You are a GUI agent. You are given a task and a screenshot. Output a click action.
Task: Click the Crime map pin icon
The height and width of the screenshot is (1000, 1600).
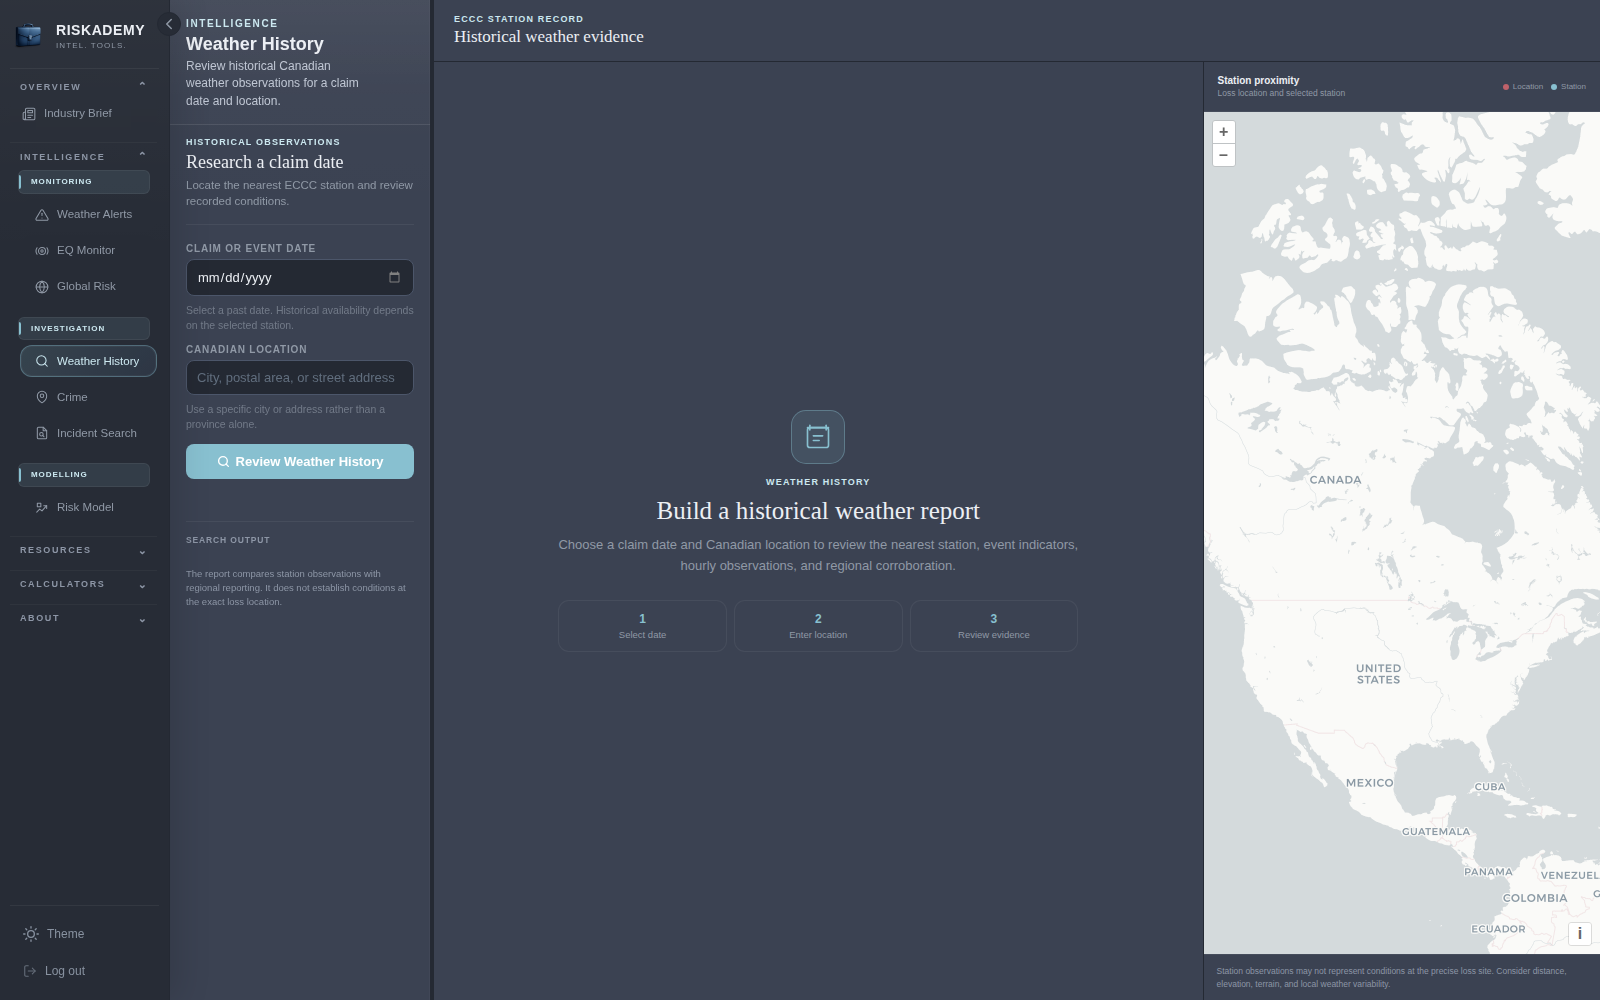(42, 397)
